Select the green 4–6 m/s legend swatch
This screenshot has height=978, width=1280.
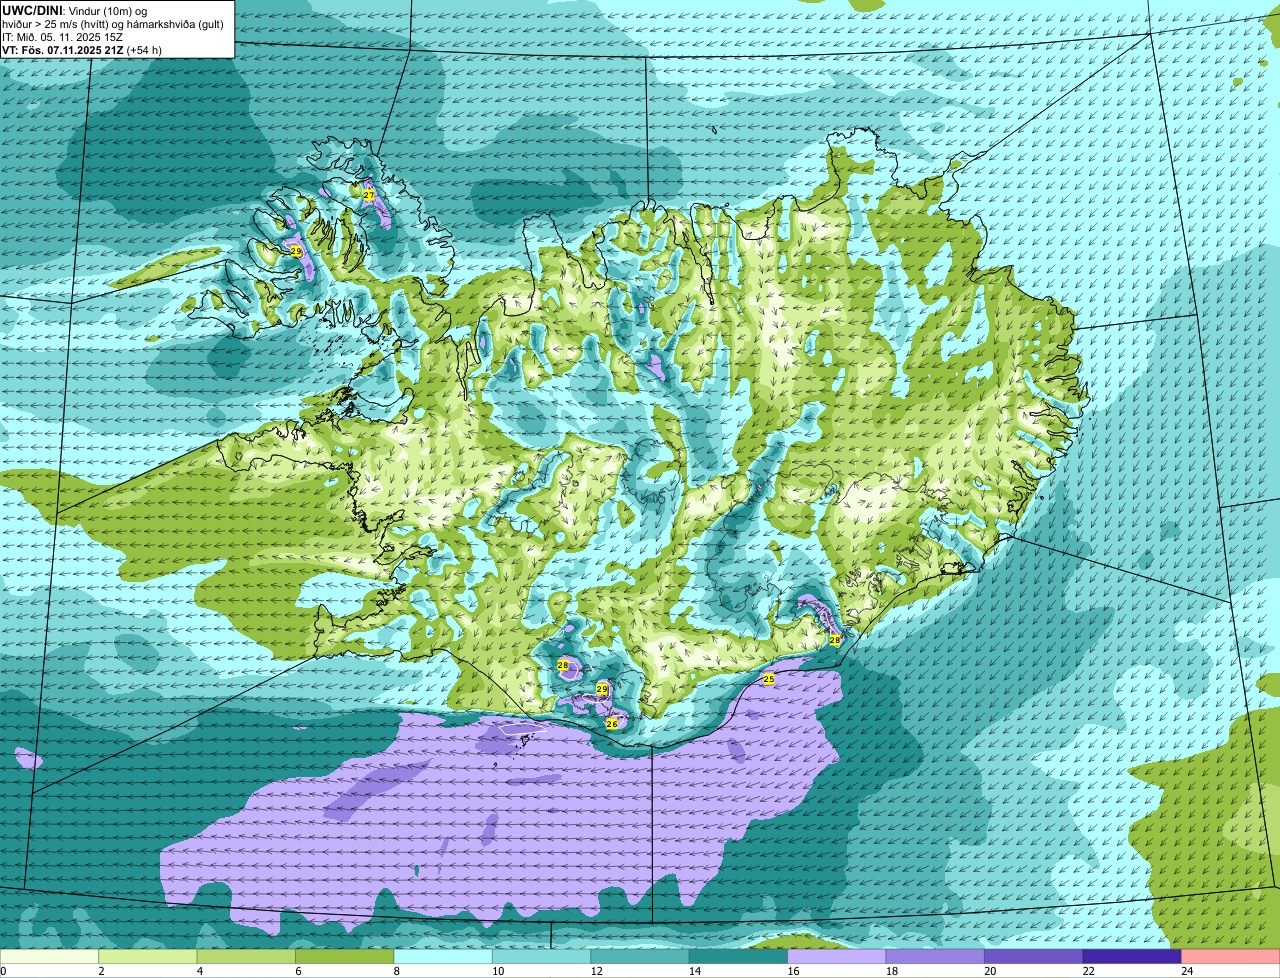point(246,957)
